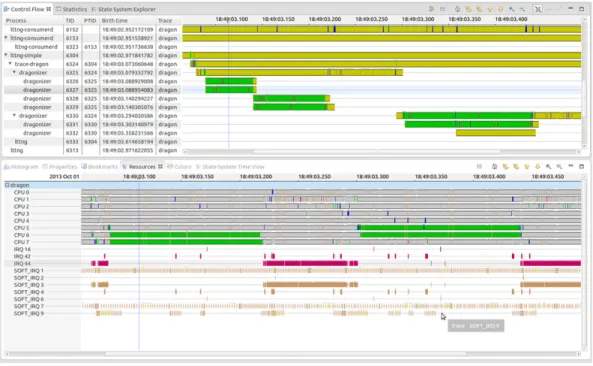The image size is (593, 366).
Task: Collapse the lttng-simple tree node
Action: tap(6, 55)
